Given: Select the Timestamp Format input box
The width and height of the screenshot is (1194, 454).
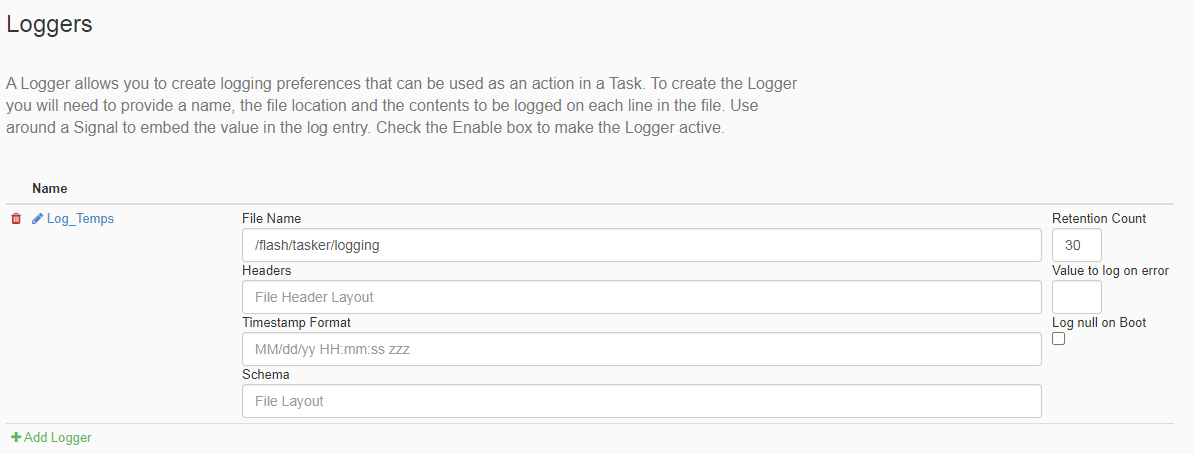Looking at the screenshot, I should point(641,349).
